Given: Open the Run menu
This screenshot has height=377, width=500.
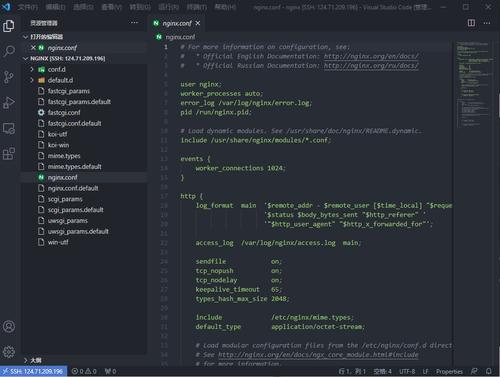Looking at the screenshot, I should (168, 7).
